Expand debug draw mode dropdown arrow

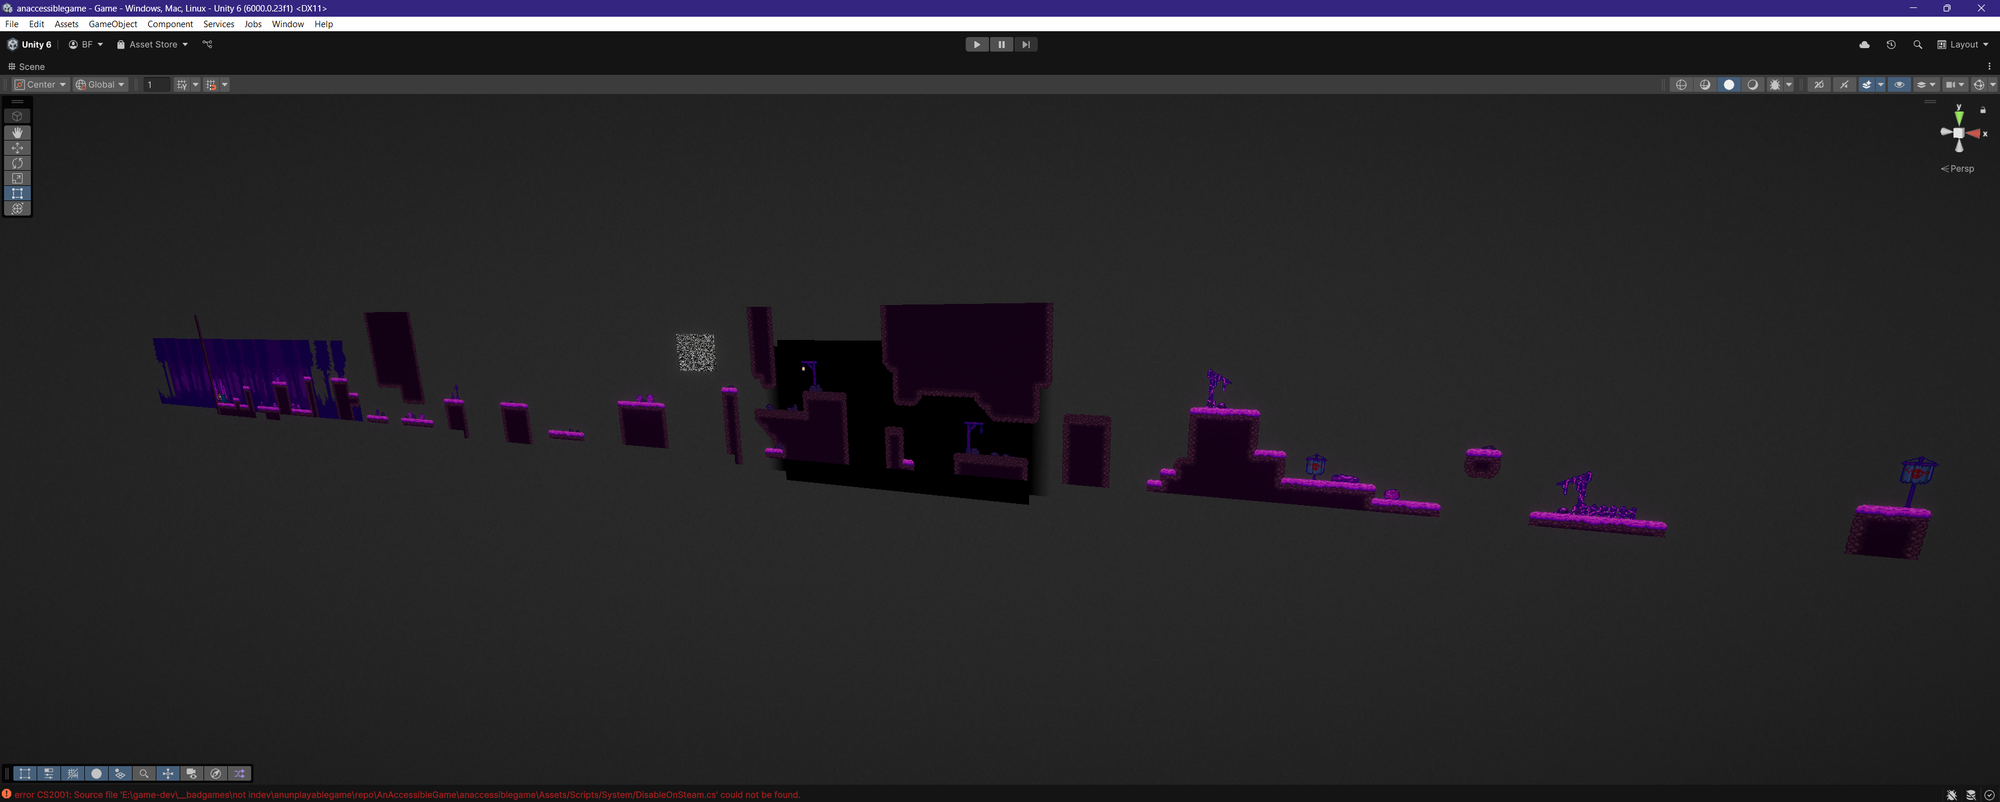(1789, 85)
